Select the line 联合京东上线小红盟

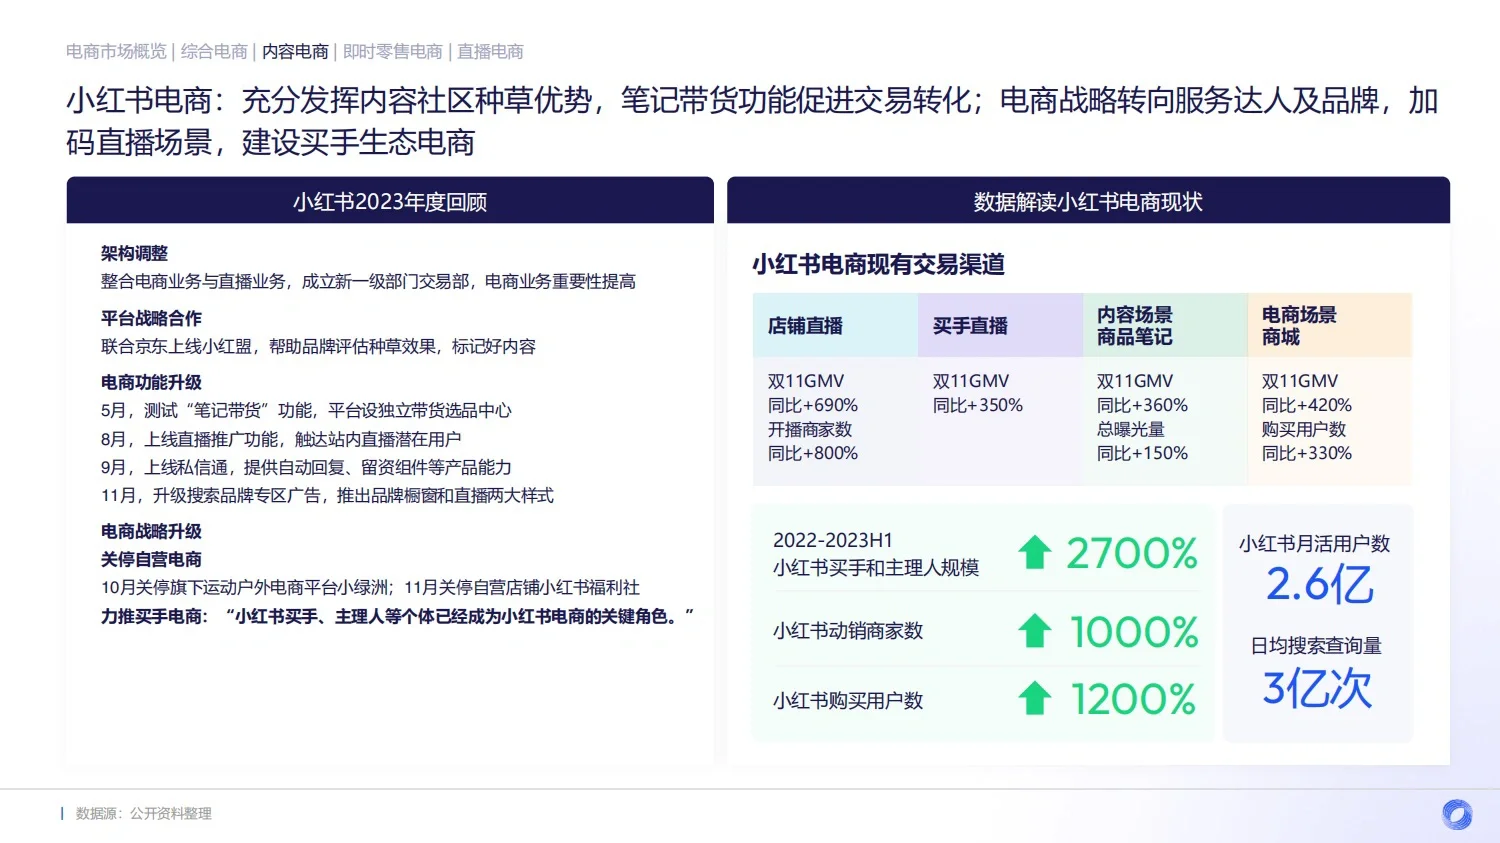click(x=318, y=347)
